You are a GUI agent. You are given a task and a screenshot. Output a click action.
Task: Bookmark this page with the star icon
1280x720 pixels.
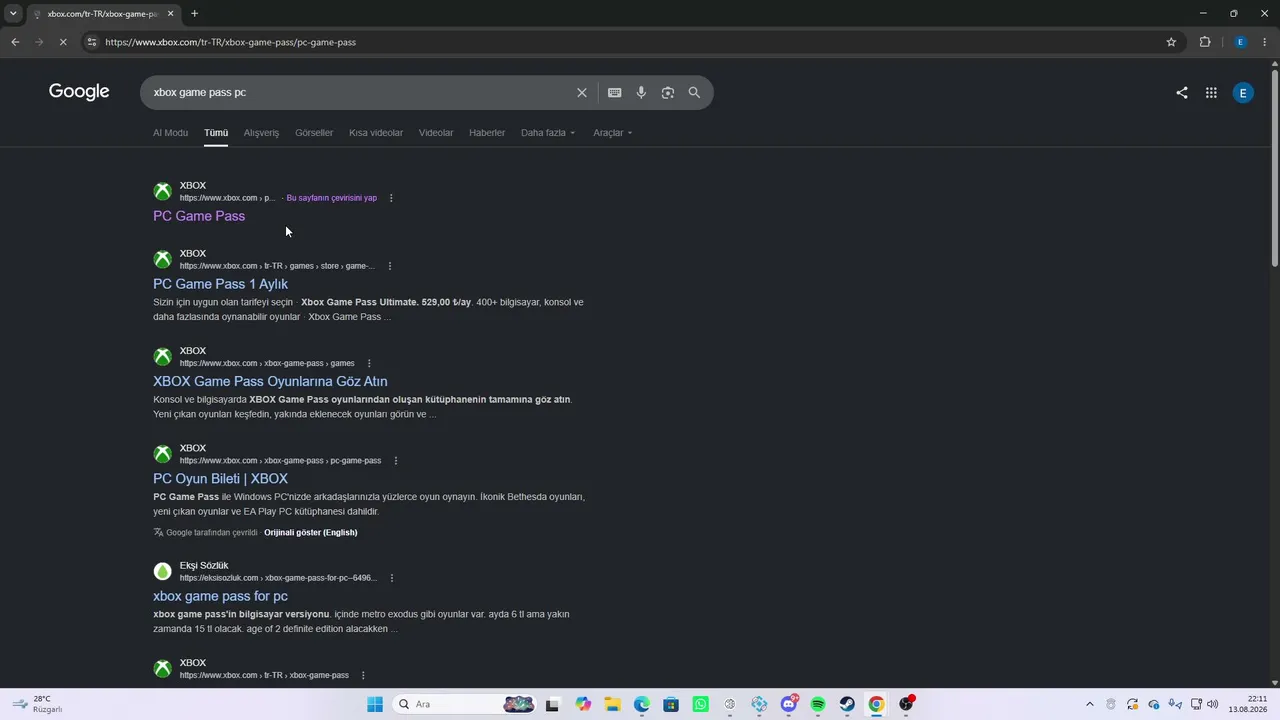point(1171,42)
